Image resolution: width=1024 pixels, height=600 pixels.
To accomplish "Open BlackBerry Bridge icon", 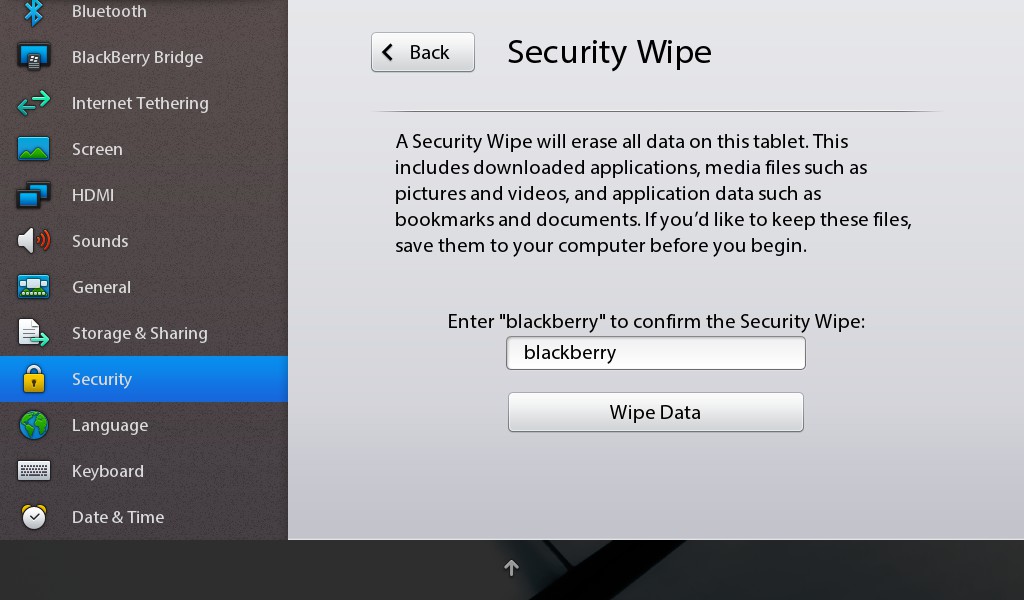I will tap(33, 57).
